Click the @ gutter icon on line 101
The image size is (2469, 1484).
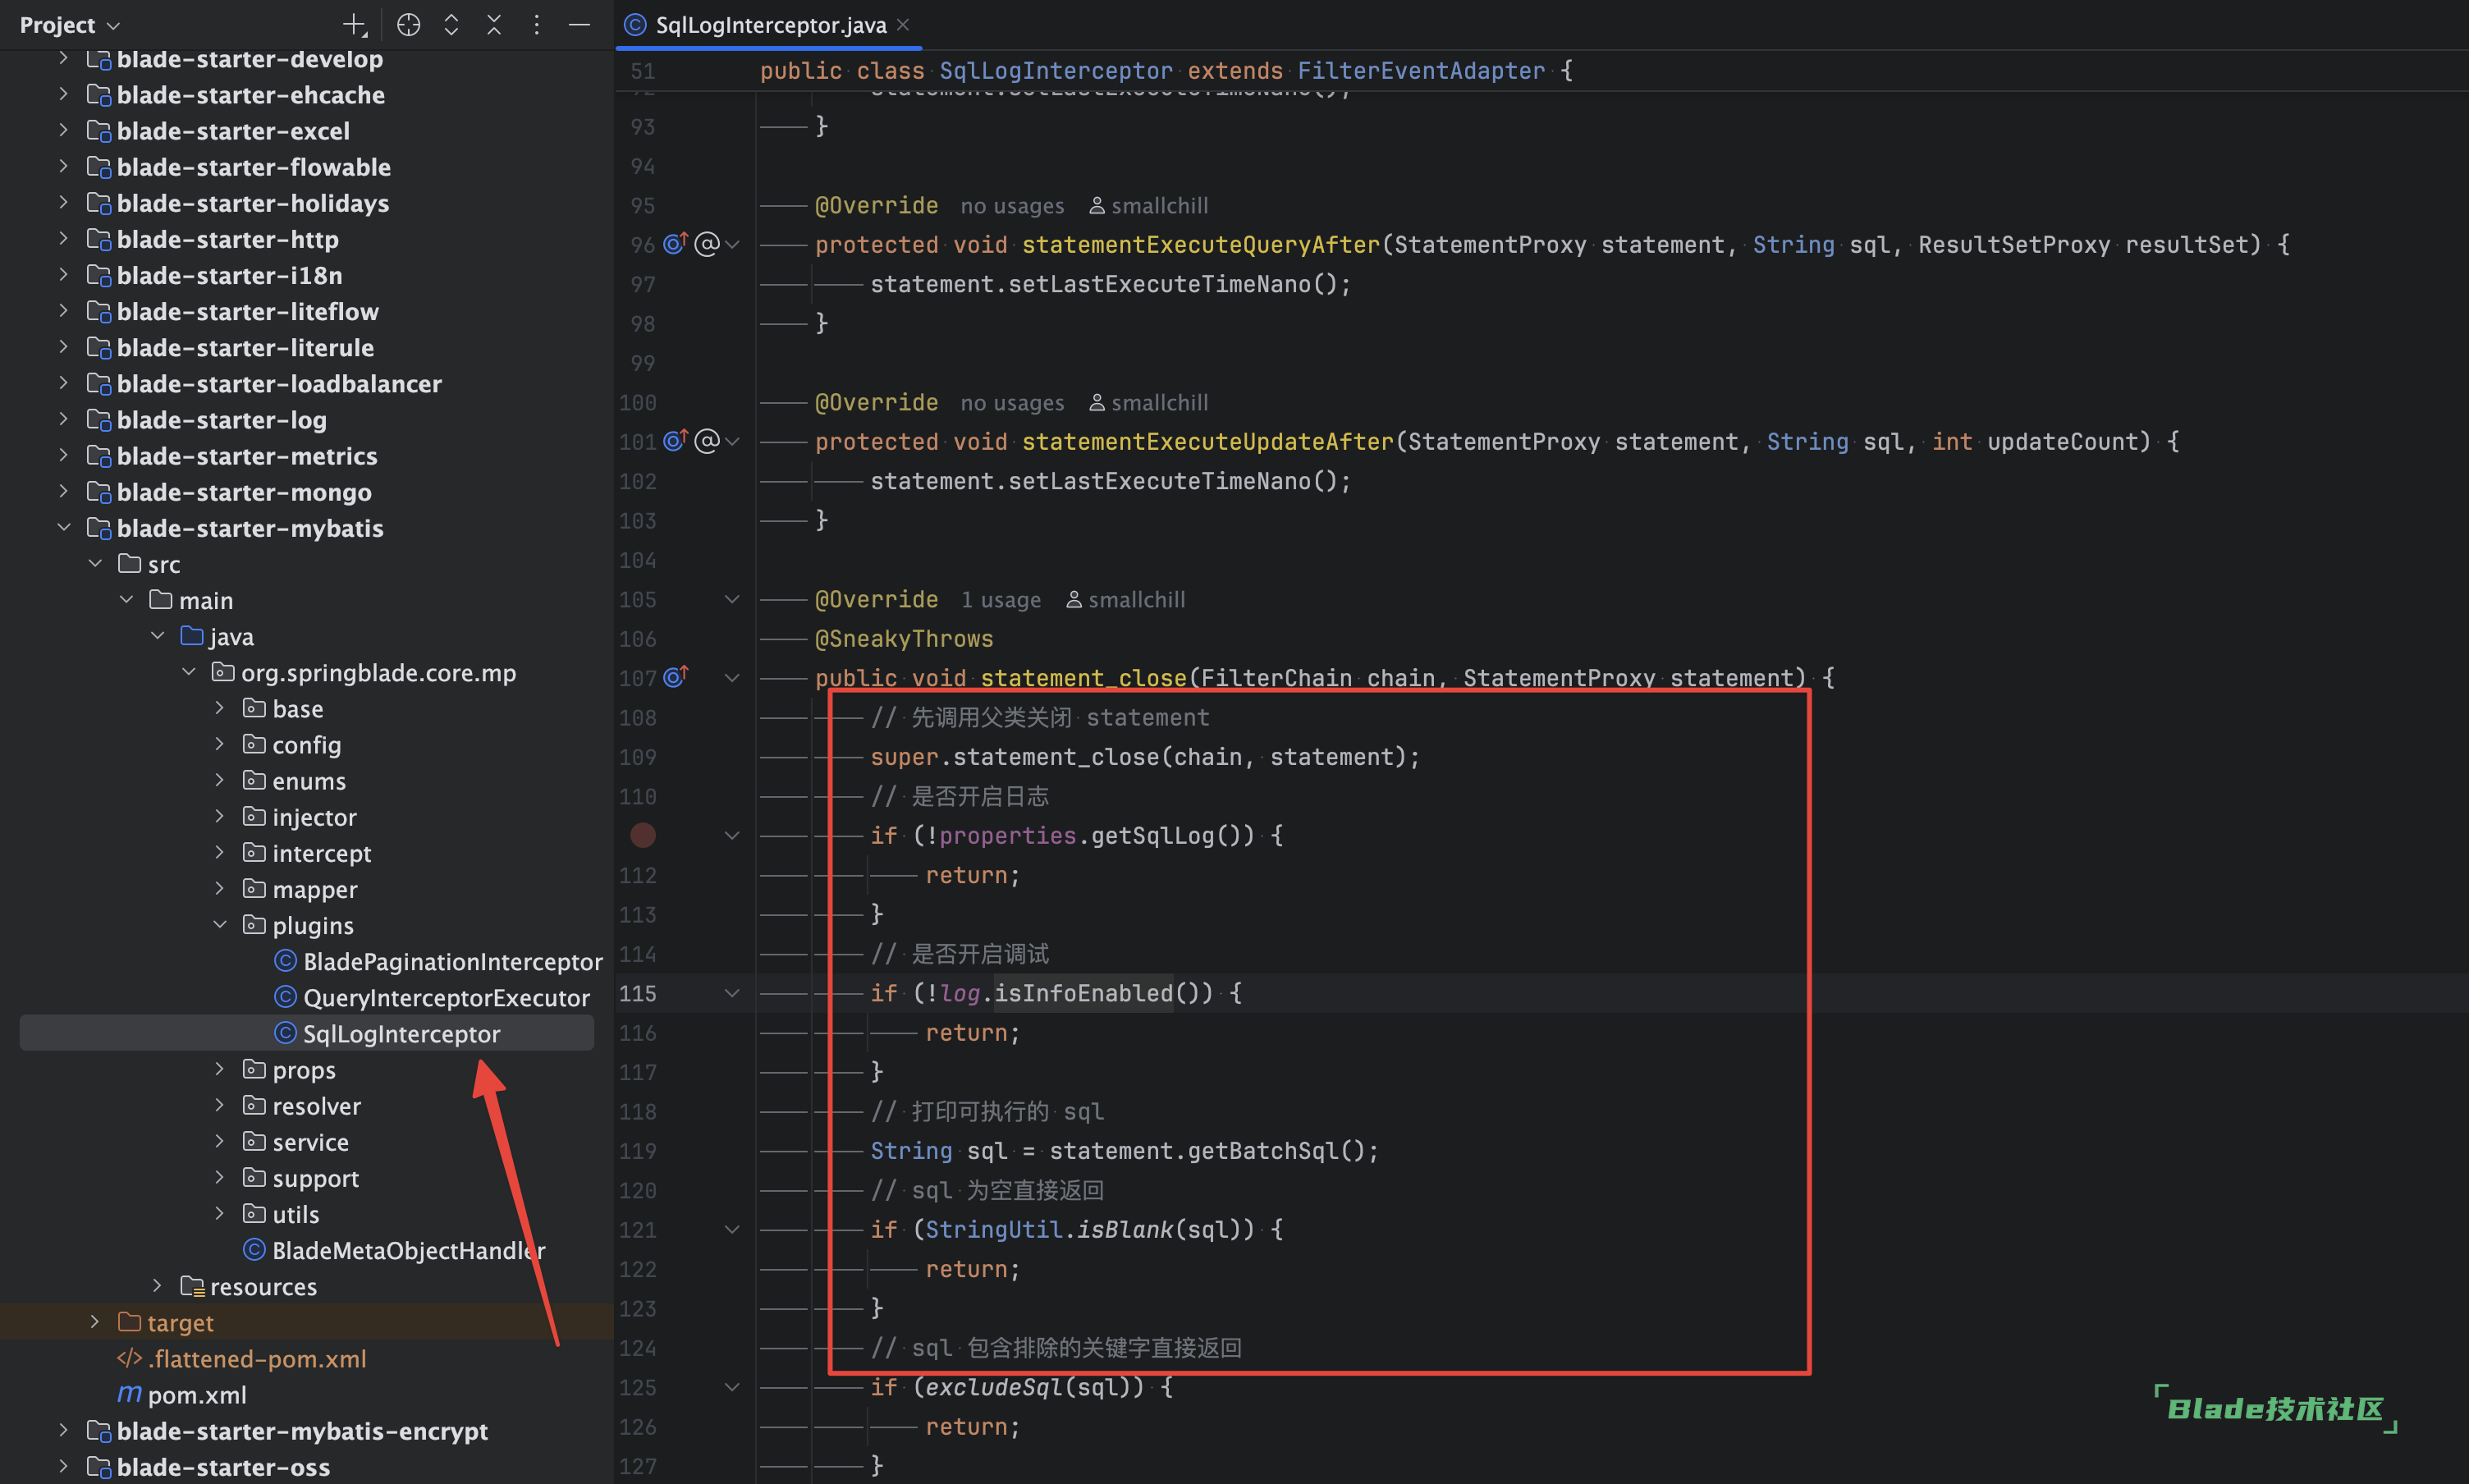707,441
